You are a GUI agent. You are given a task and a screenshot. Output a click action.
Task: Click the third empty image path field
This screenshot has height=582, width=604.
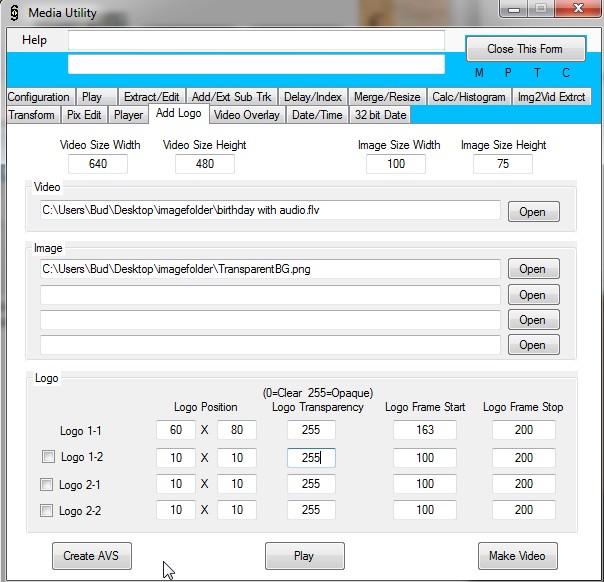[x=270, y=320]
